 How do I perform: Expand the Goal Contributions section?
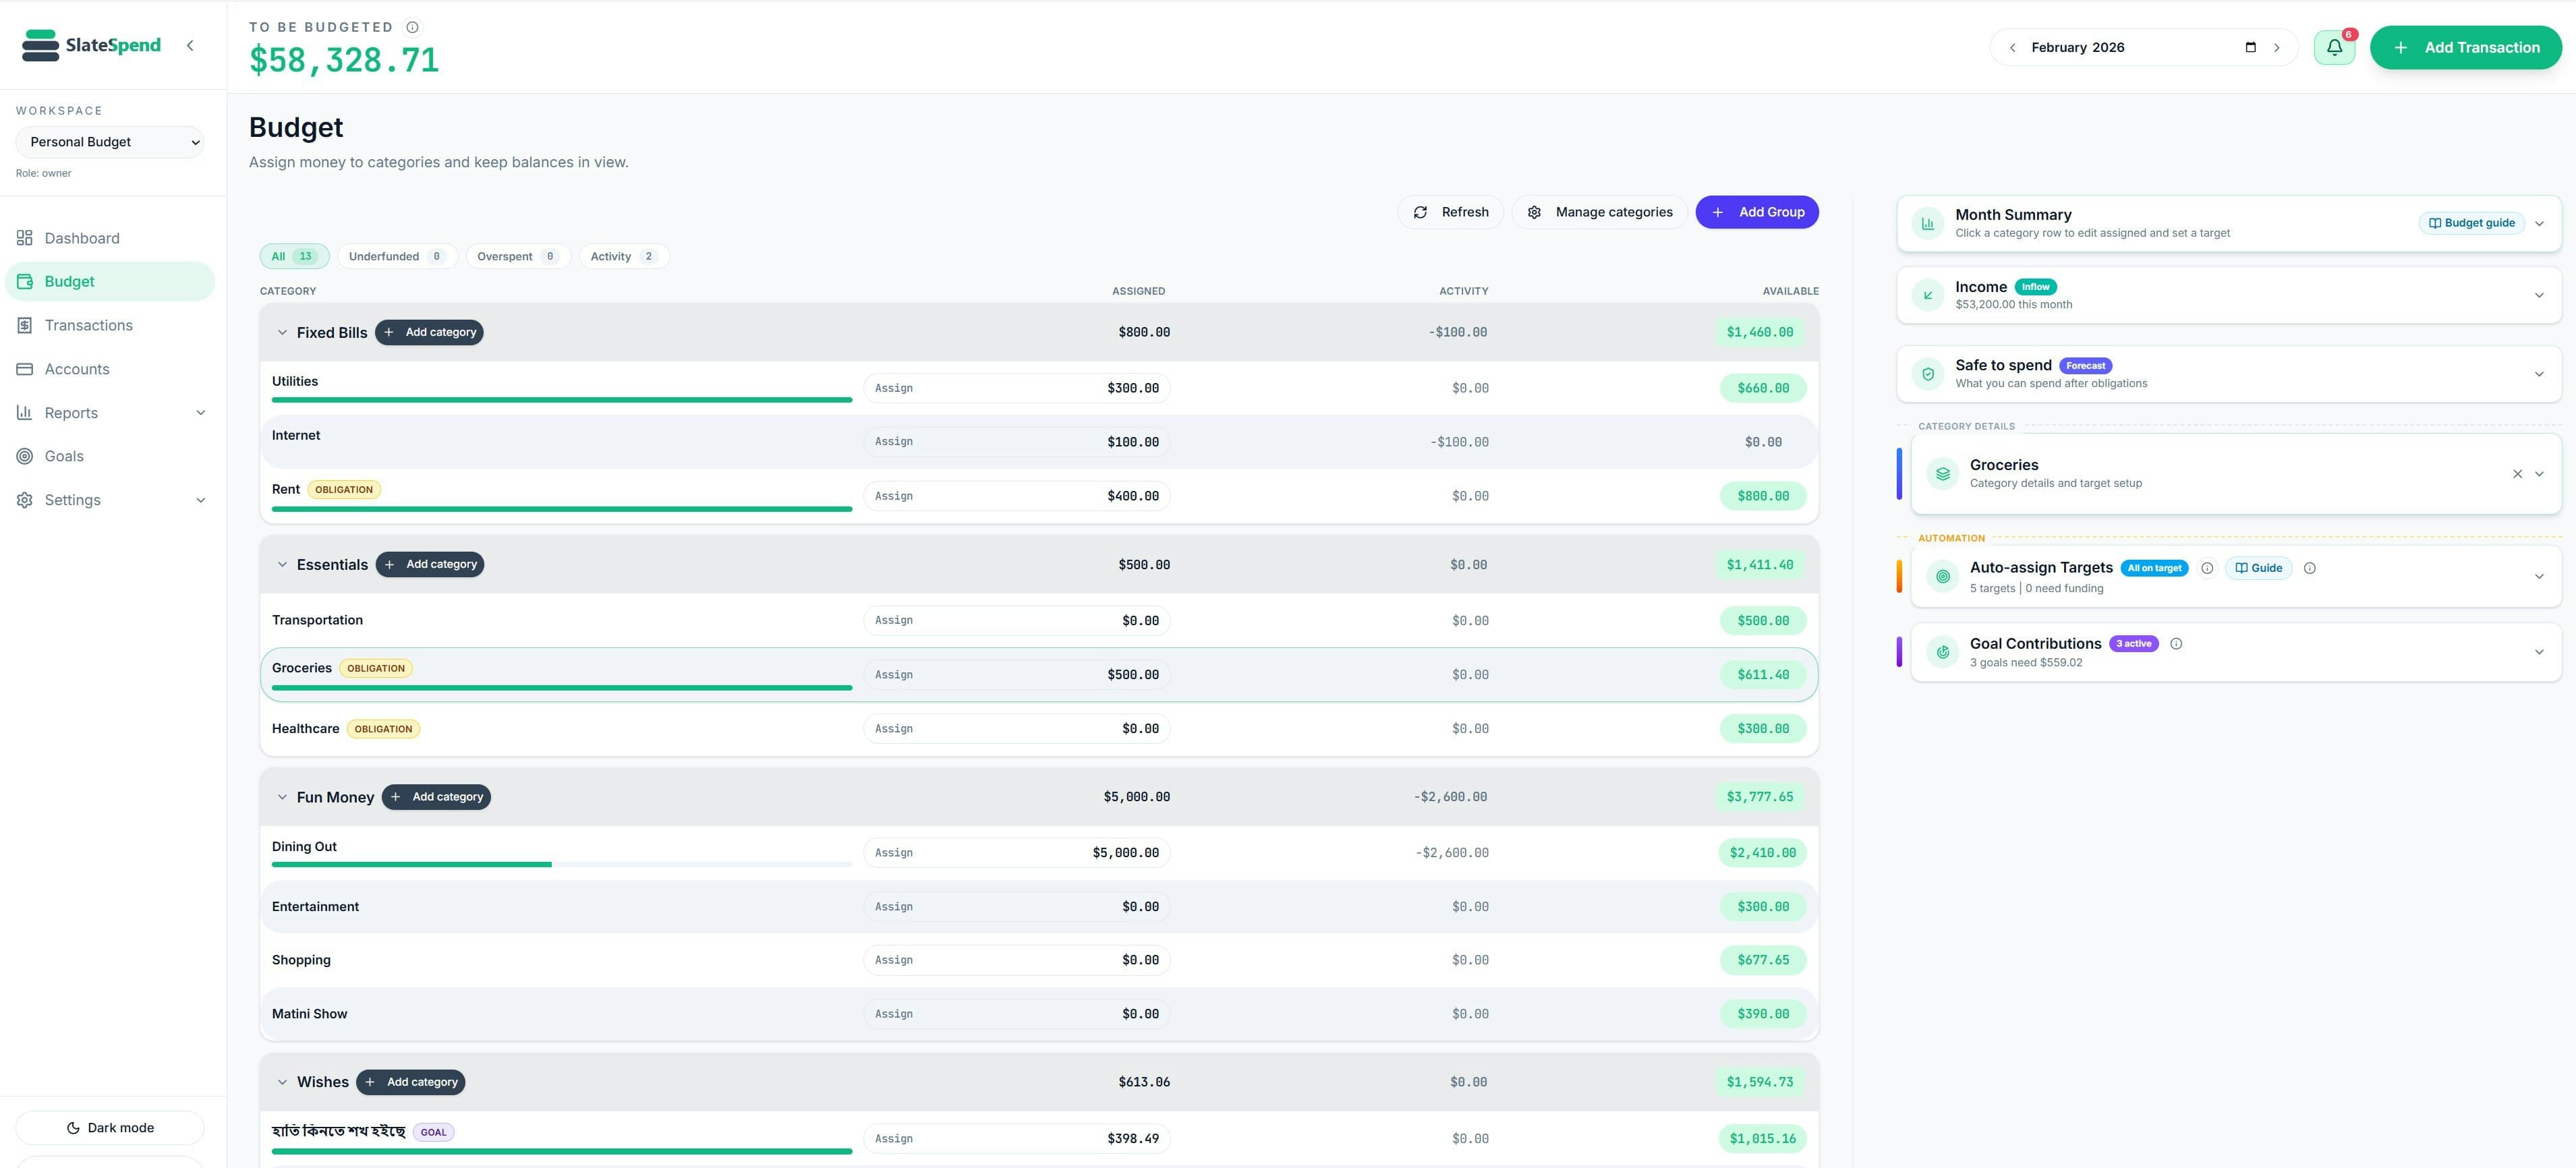(x=2539, y=651)
